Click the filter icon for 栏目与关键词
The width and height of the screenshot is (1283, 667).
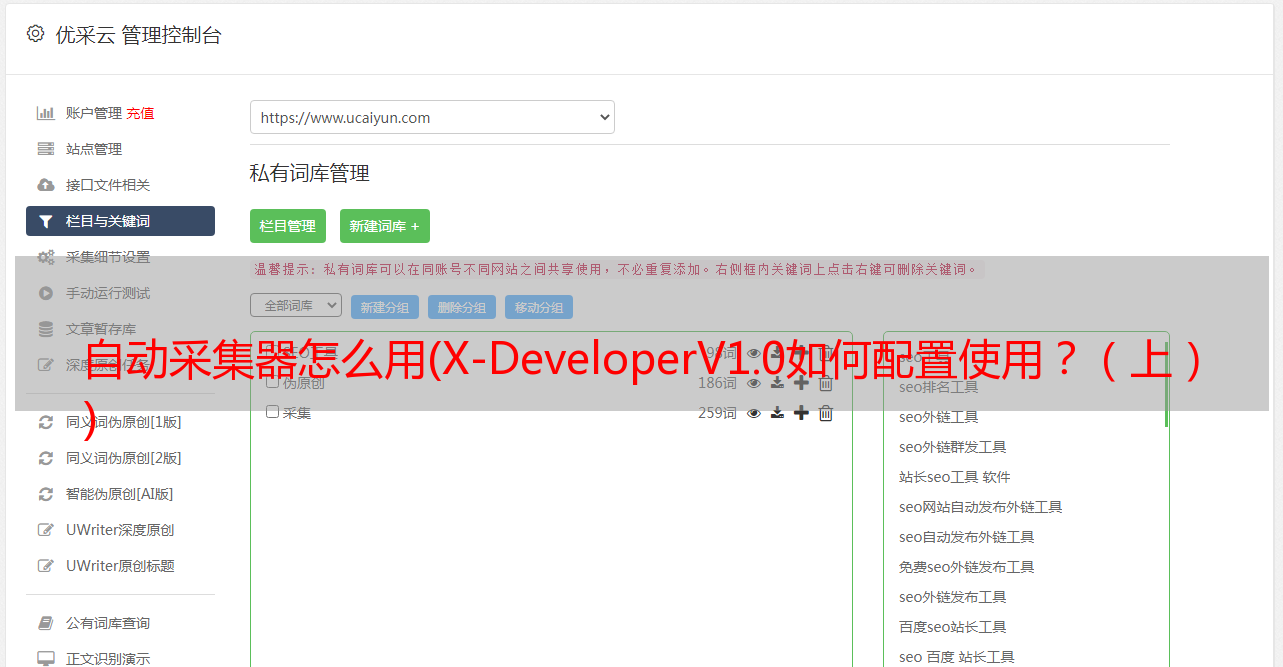tap(45, 221)
